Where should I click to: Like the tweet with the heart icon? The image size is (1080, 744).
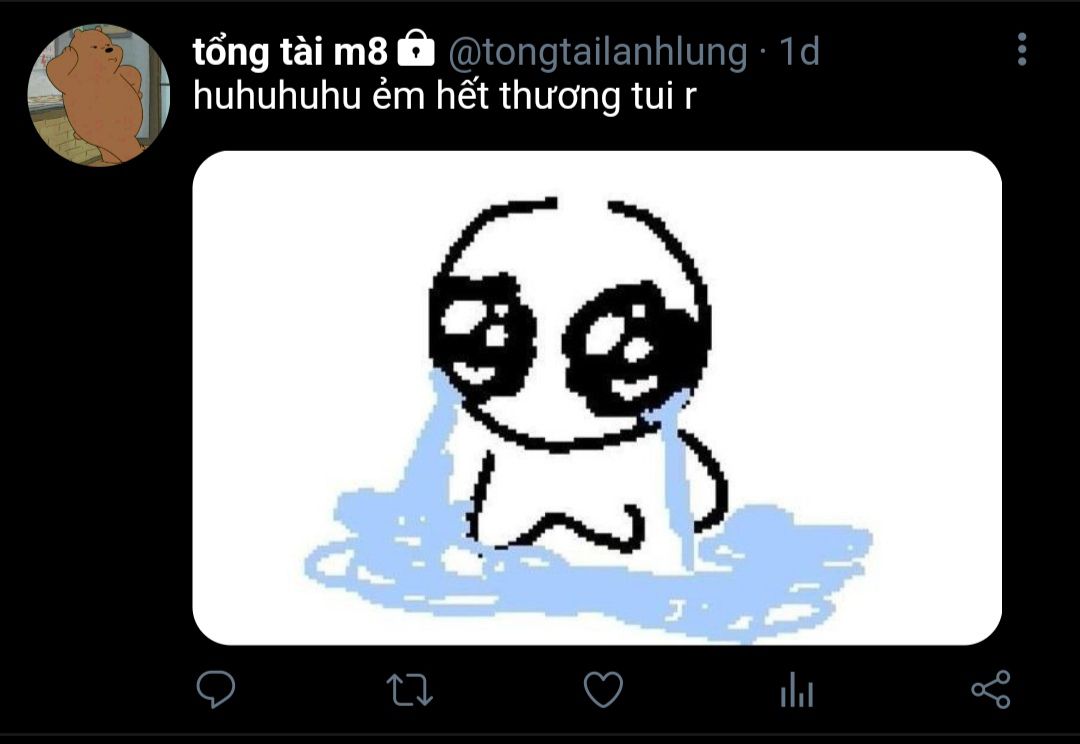coord(603,690)
